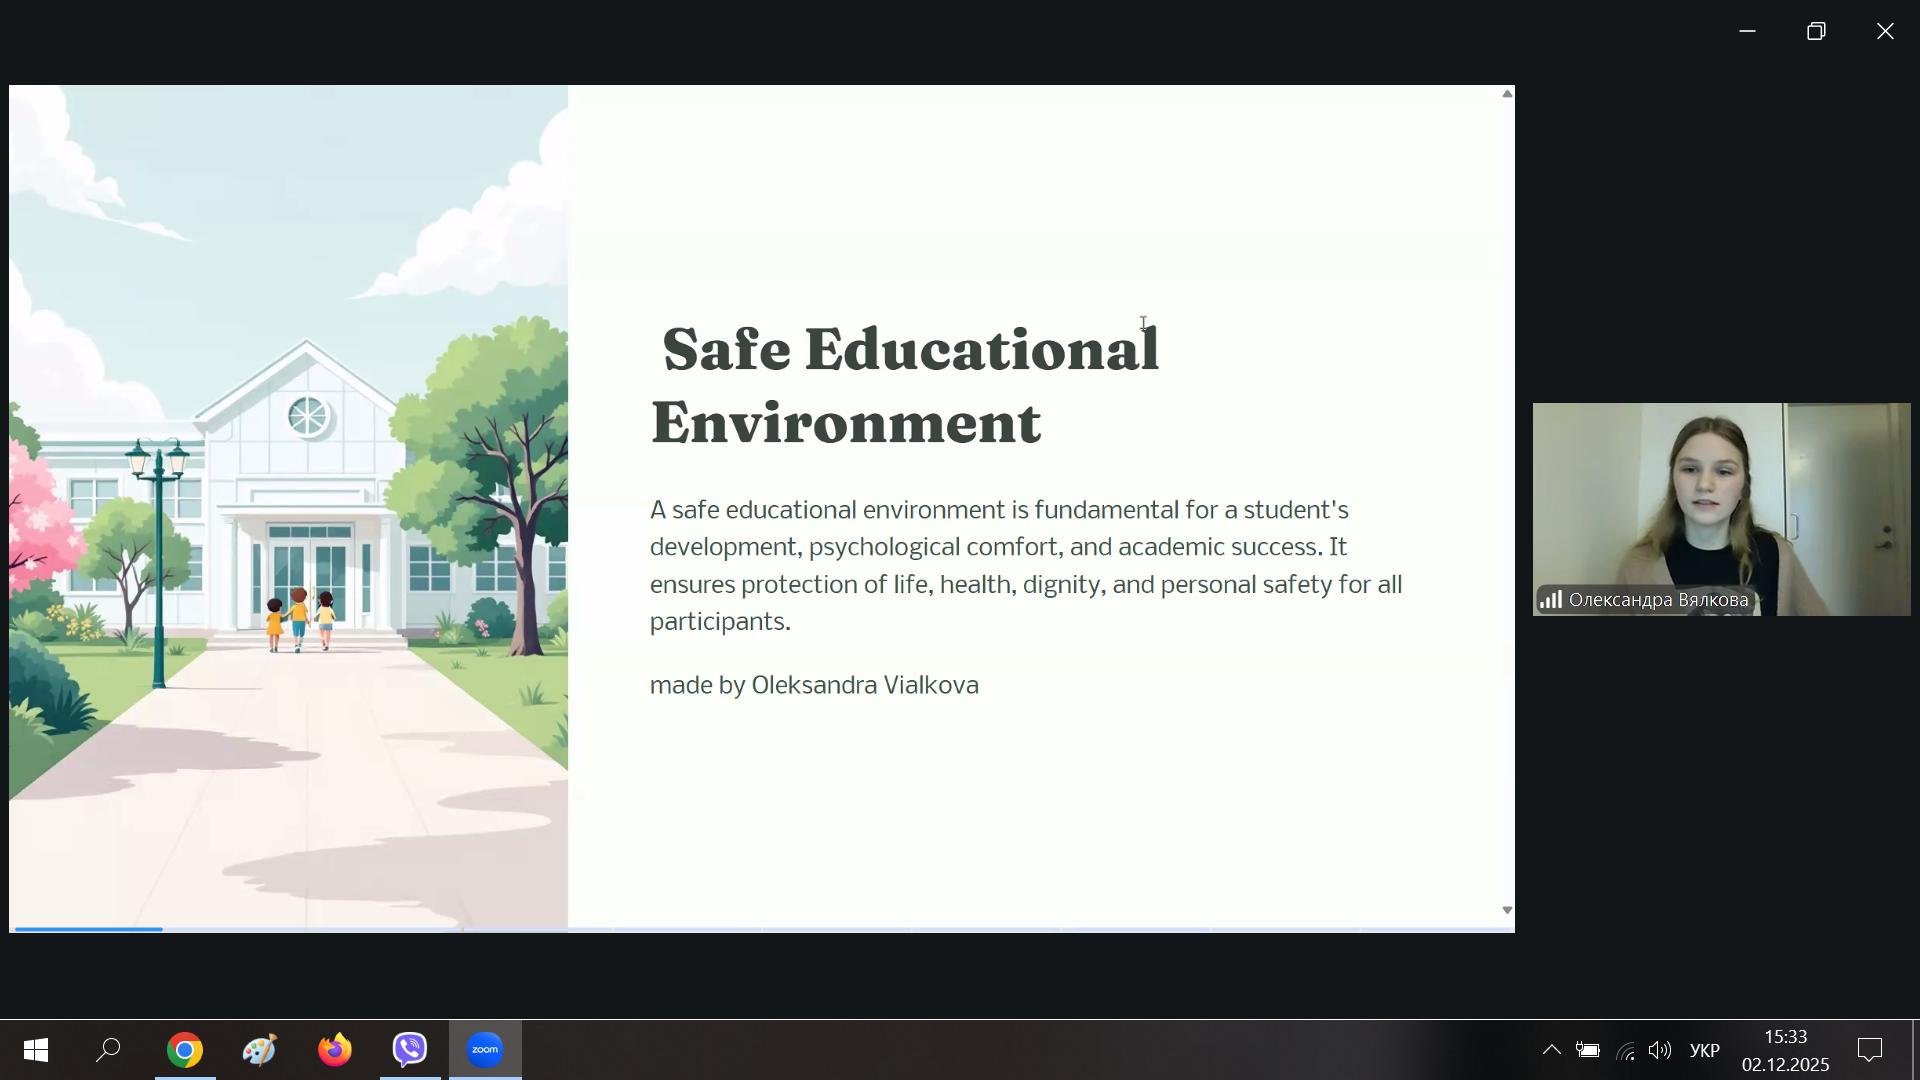Launch the Paint app taskbar icon
The image size is (1920, 1080).
[259, 1050]
